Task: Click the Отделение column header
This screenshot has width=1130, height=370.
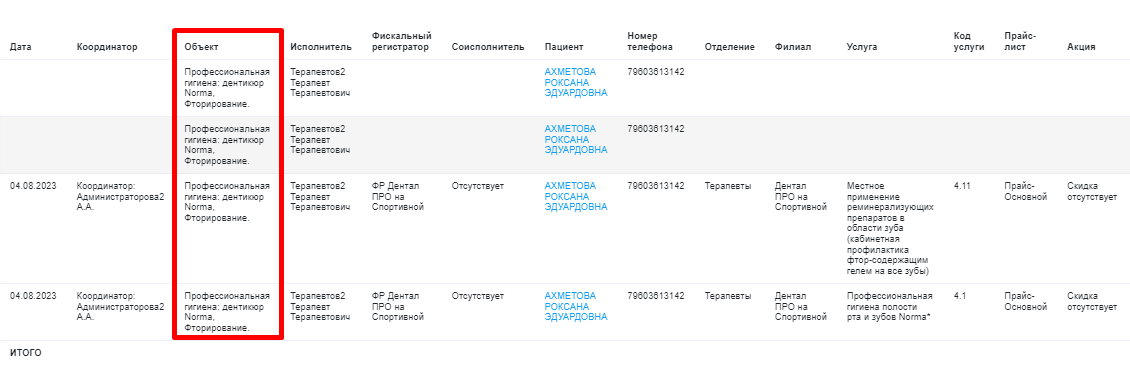Action: (729, 47)
